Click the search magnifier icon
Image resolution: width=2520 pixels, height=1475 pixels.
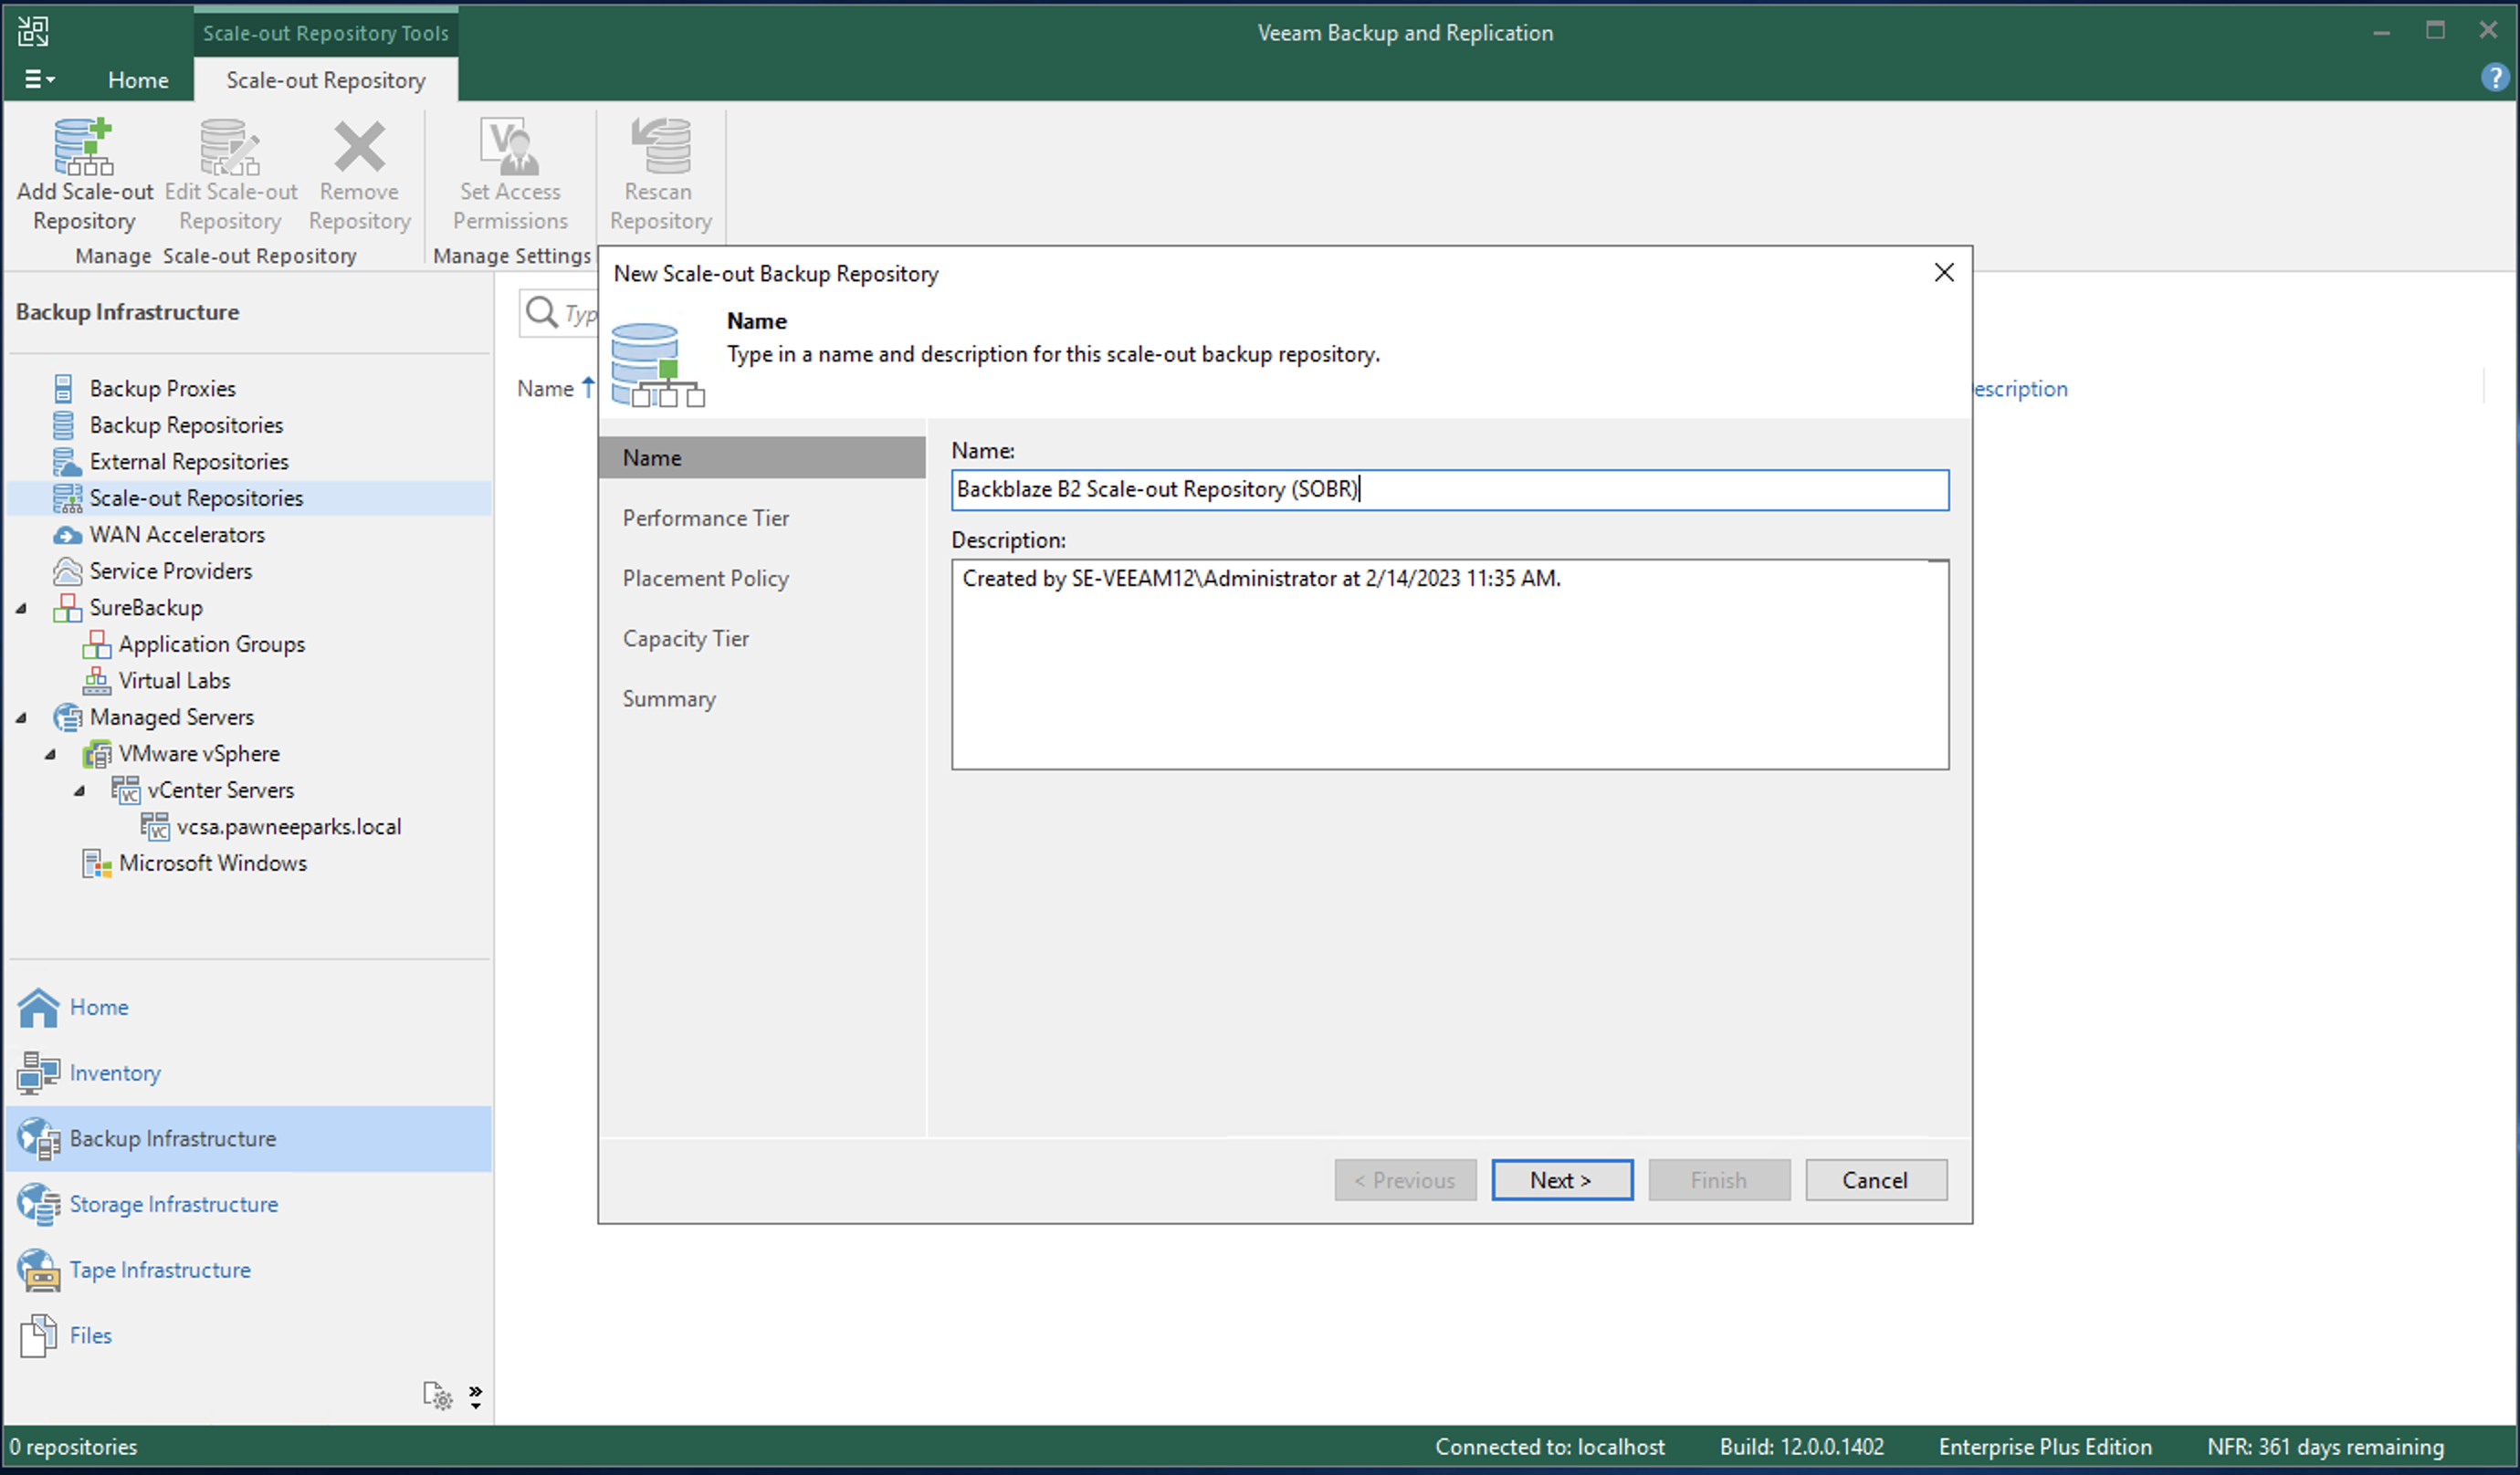coord(541,312)
